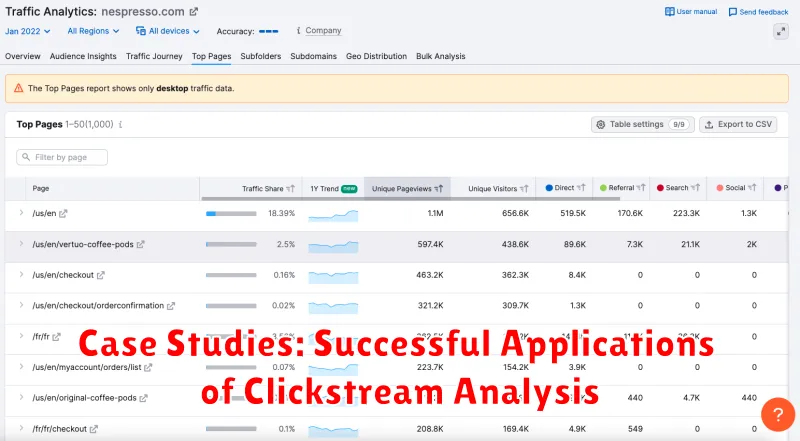This screenshot has width=800, height=441.
Task: Click Export to CSV button
Action: (738, 124)
